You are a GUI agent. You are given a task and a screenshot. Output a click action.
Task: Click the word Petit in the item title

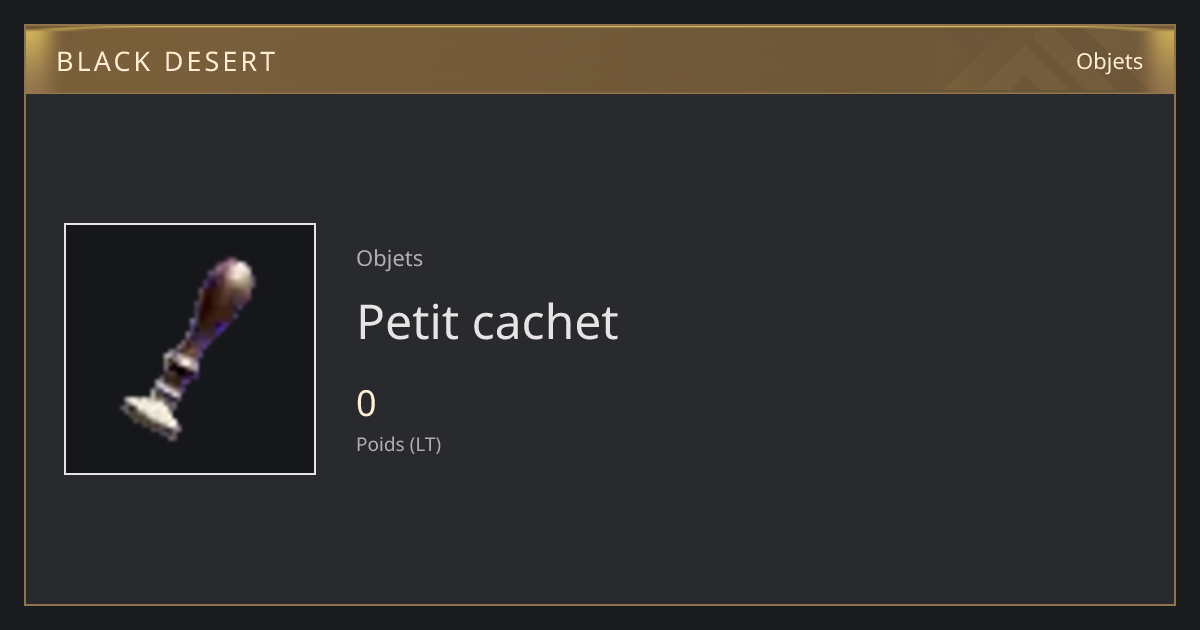[408, 321]
